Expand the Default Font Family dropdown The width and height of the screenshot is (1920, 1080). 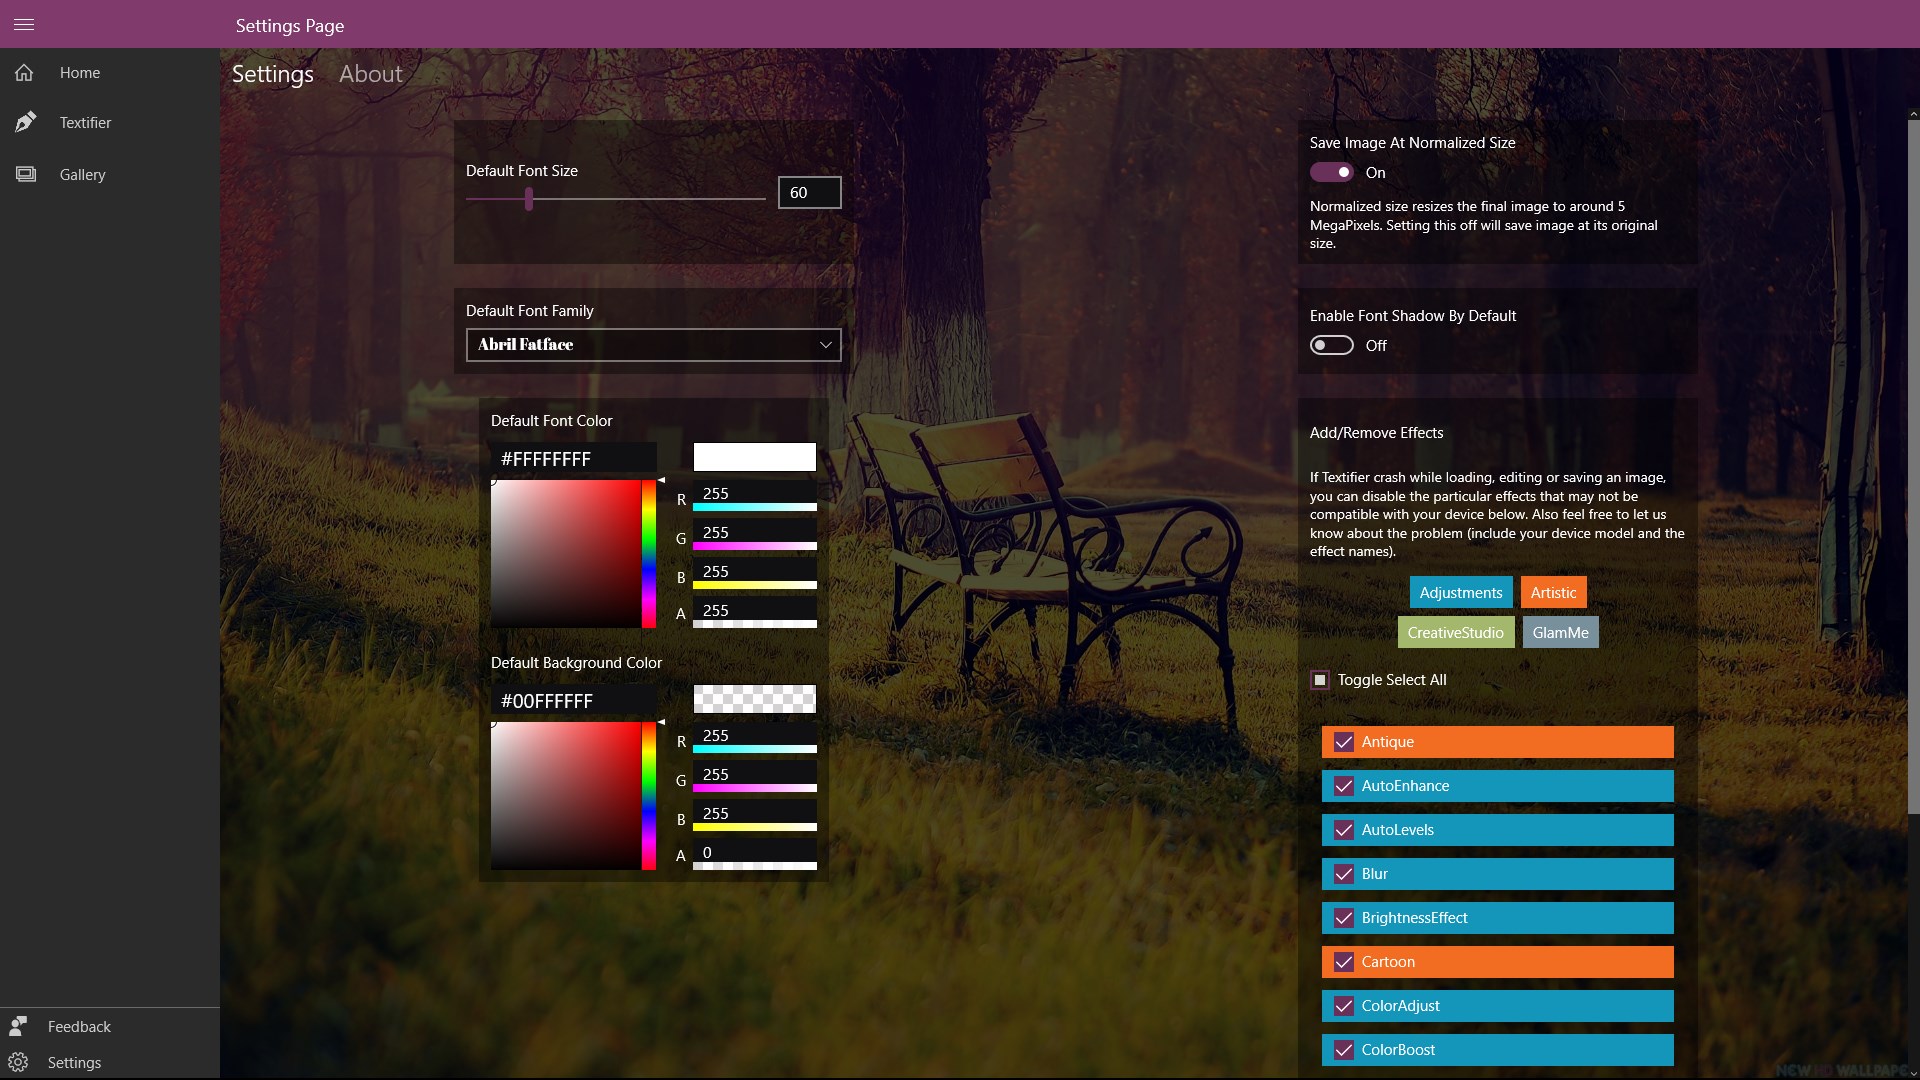(x=653, y=344)
